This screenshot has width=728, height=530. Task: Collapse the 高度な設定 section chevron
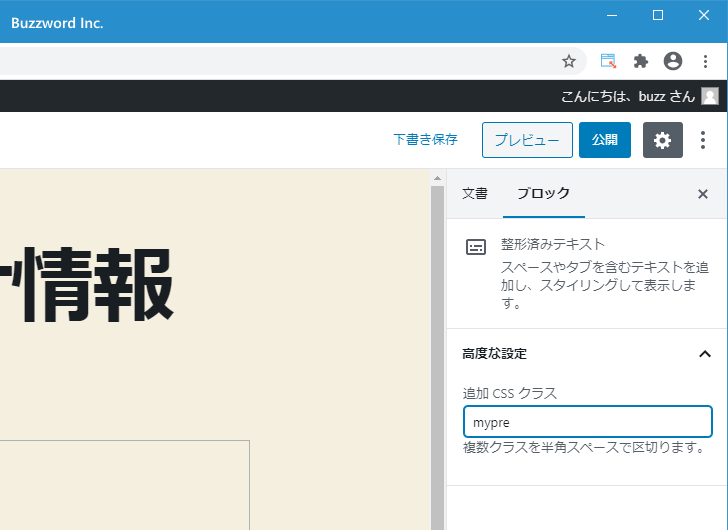click(705, 354)
